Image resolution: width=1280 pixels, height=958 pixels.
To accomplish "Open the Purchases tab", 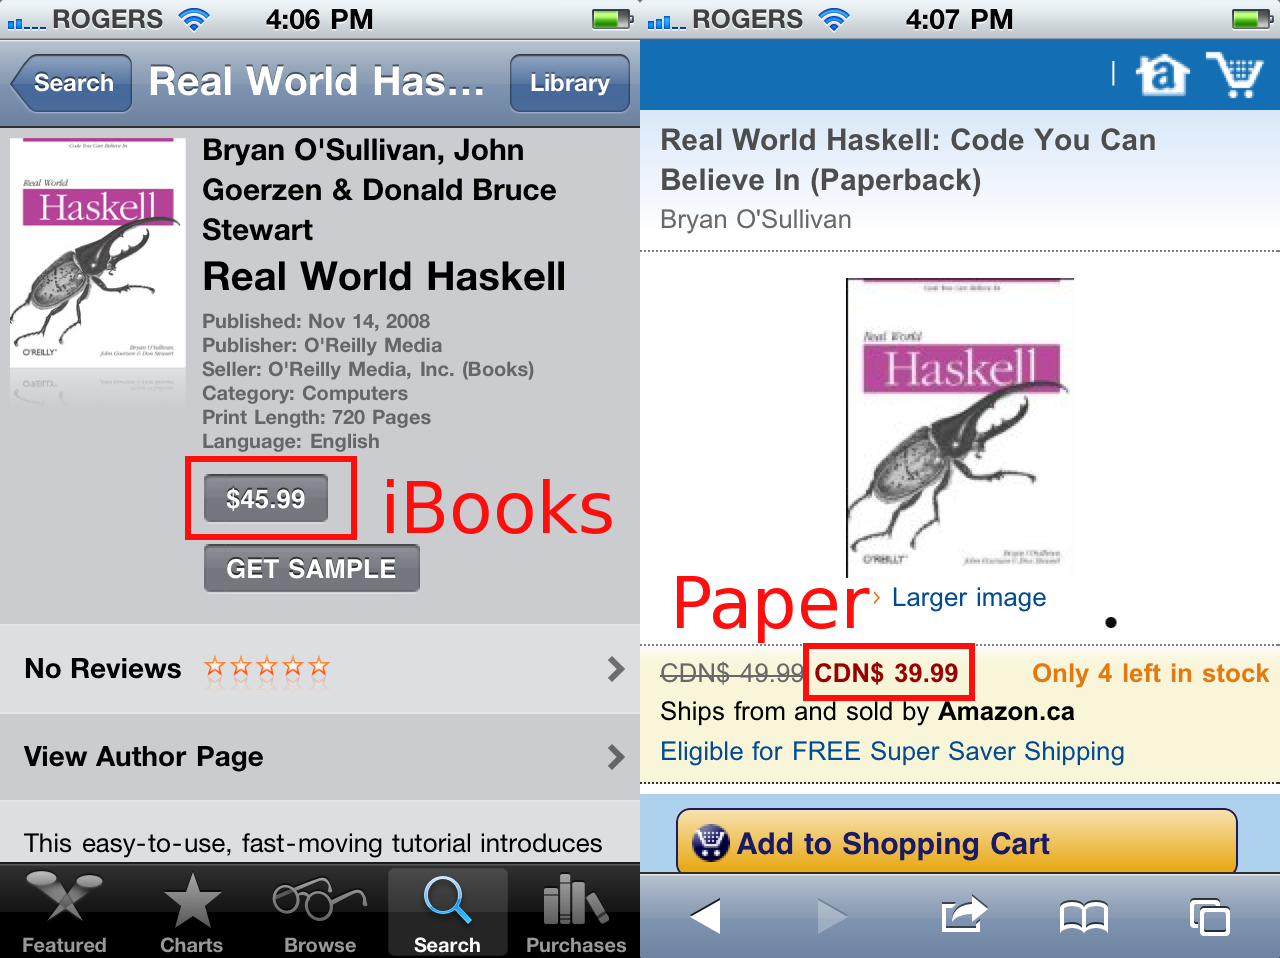I will click(576, 912).
